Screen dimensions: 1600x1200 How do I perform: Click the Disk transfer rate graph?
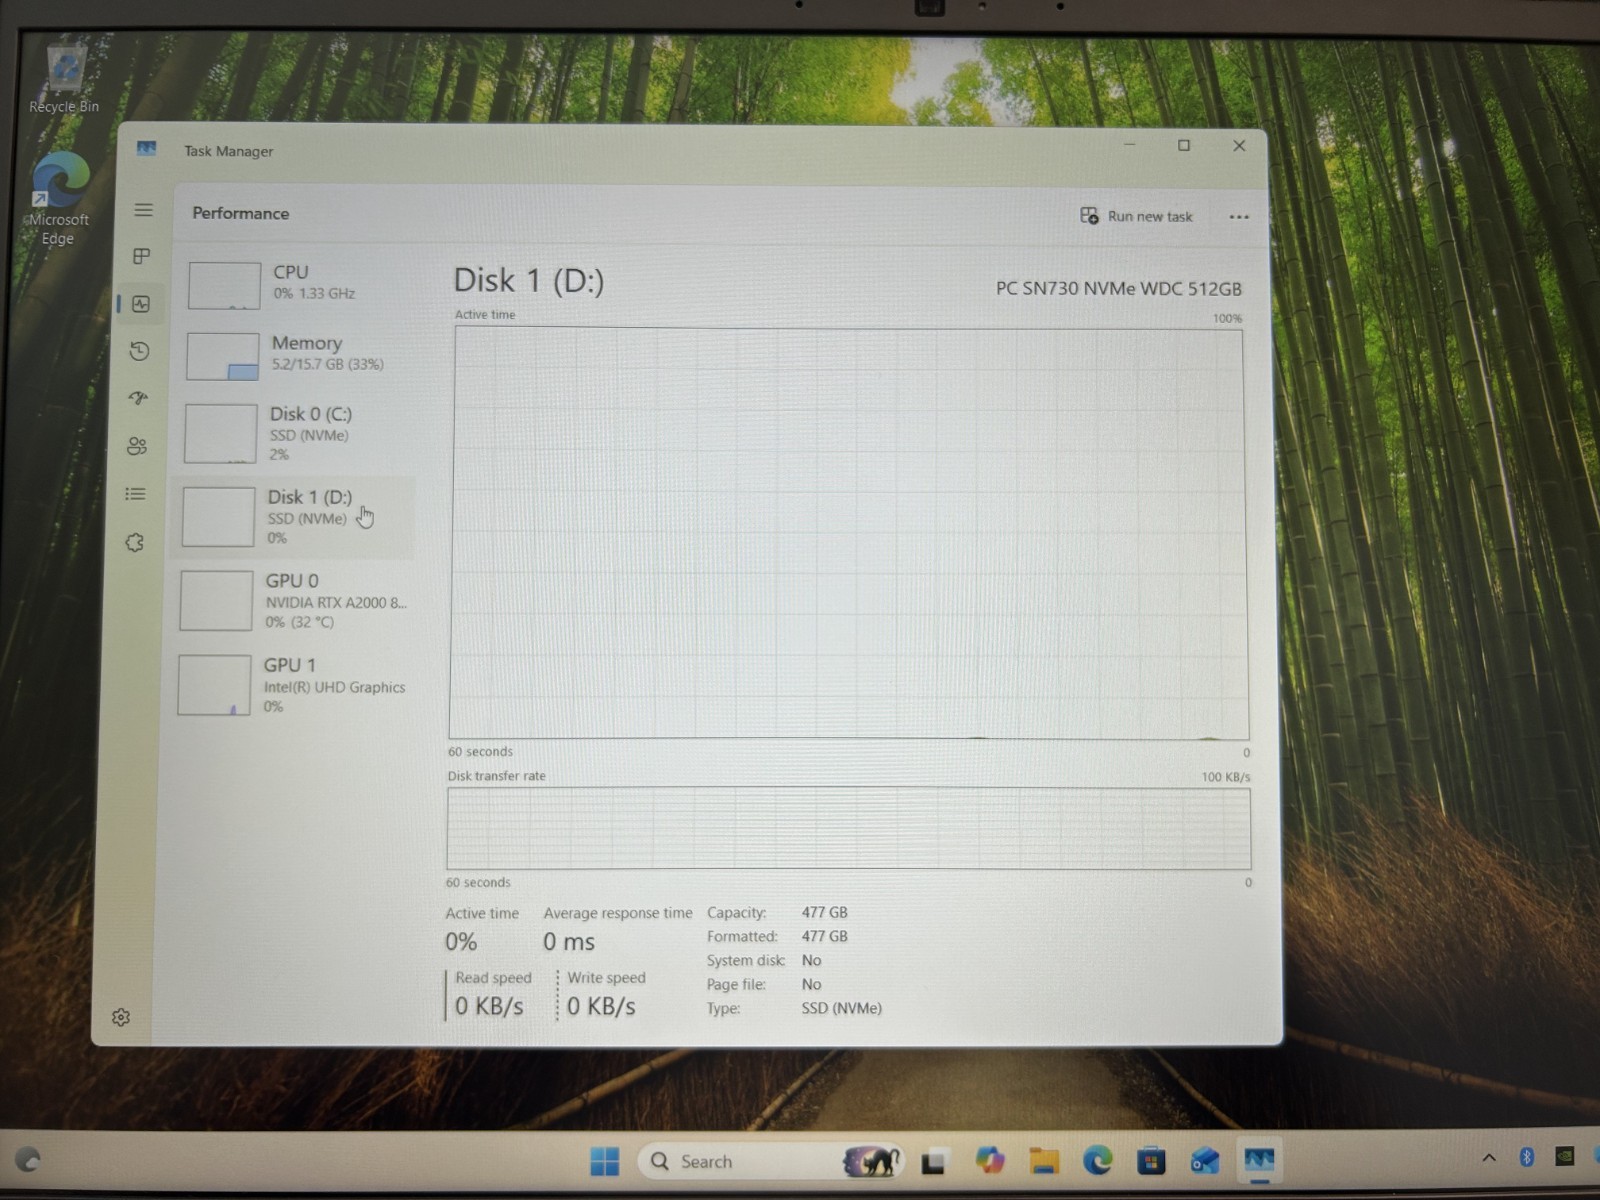pos(849,828)
